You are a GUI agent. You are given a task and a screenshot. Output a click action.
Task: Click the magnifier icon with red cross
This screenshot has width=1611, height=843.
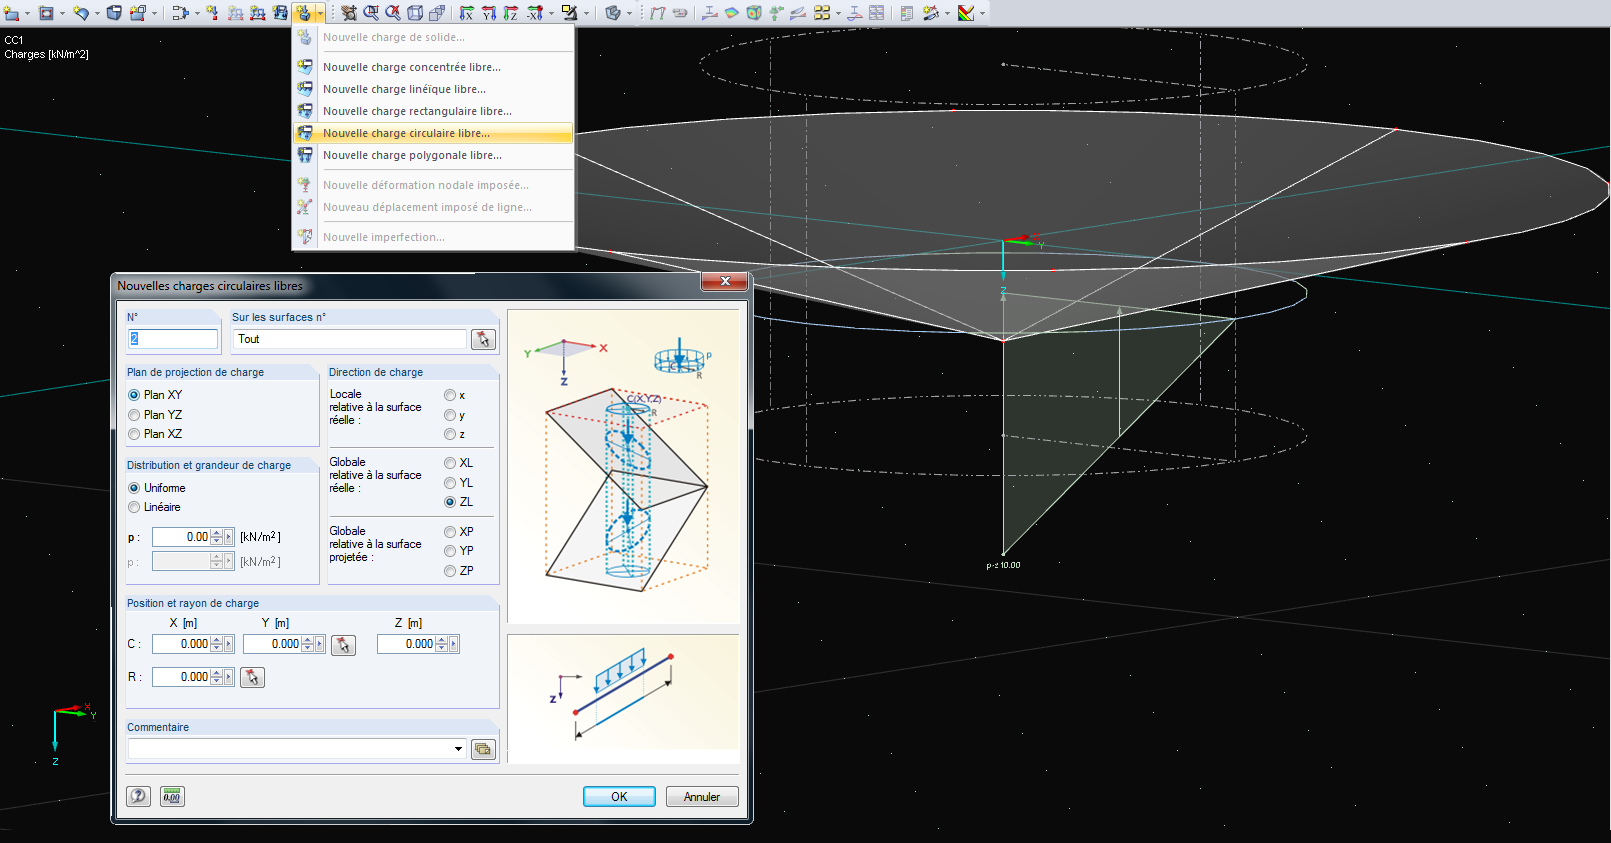pyautogui.click(x=393, y=13)
